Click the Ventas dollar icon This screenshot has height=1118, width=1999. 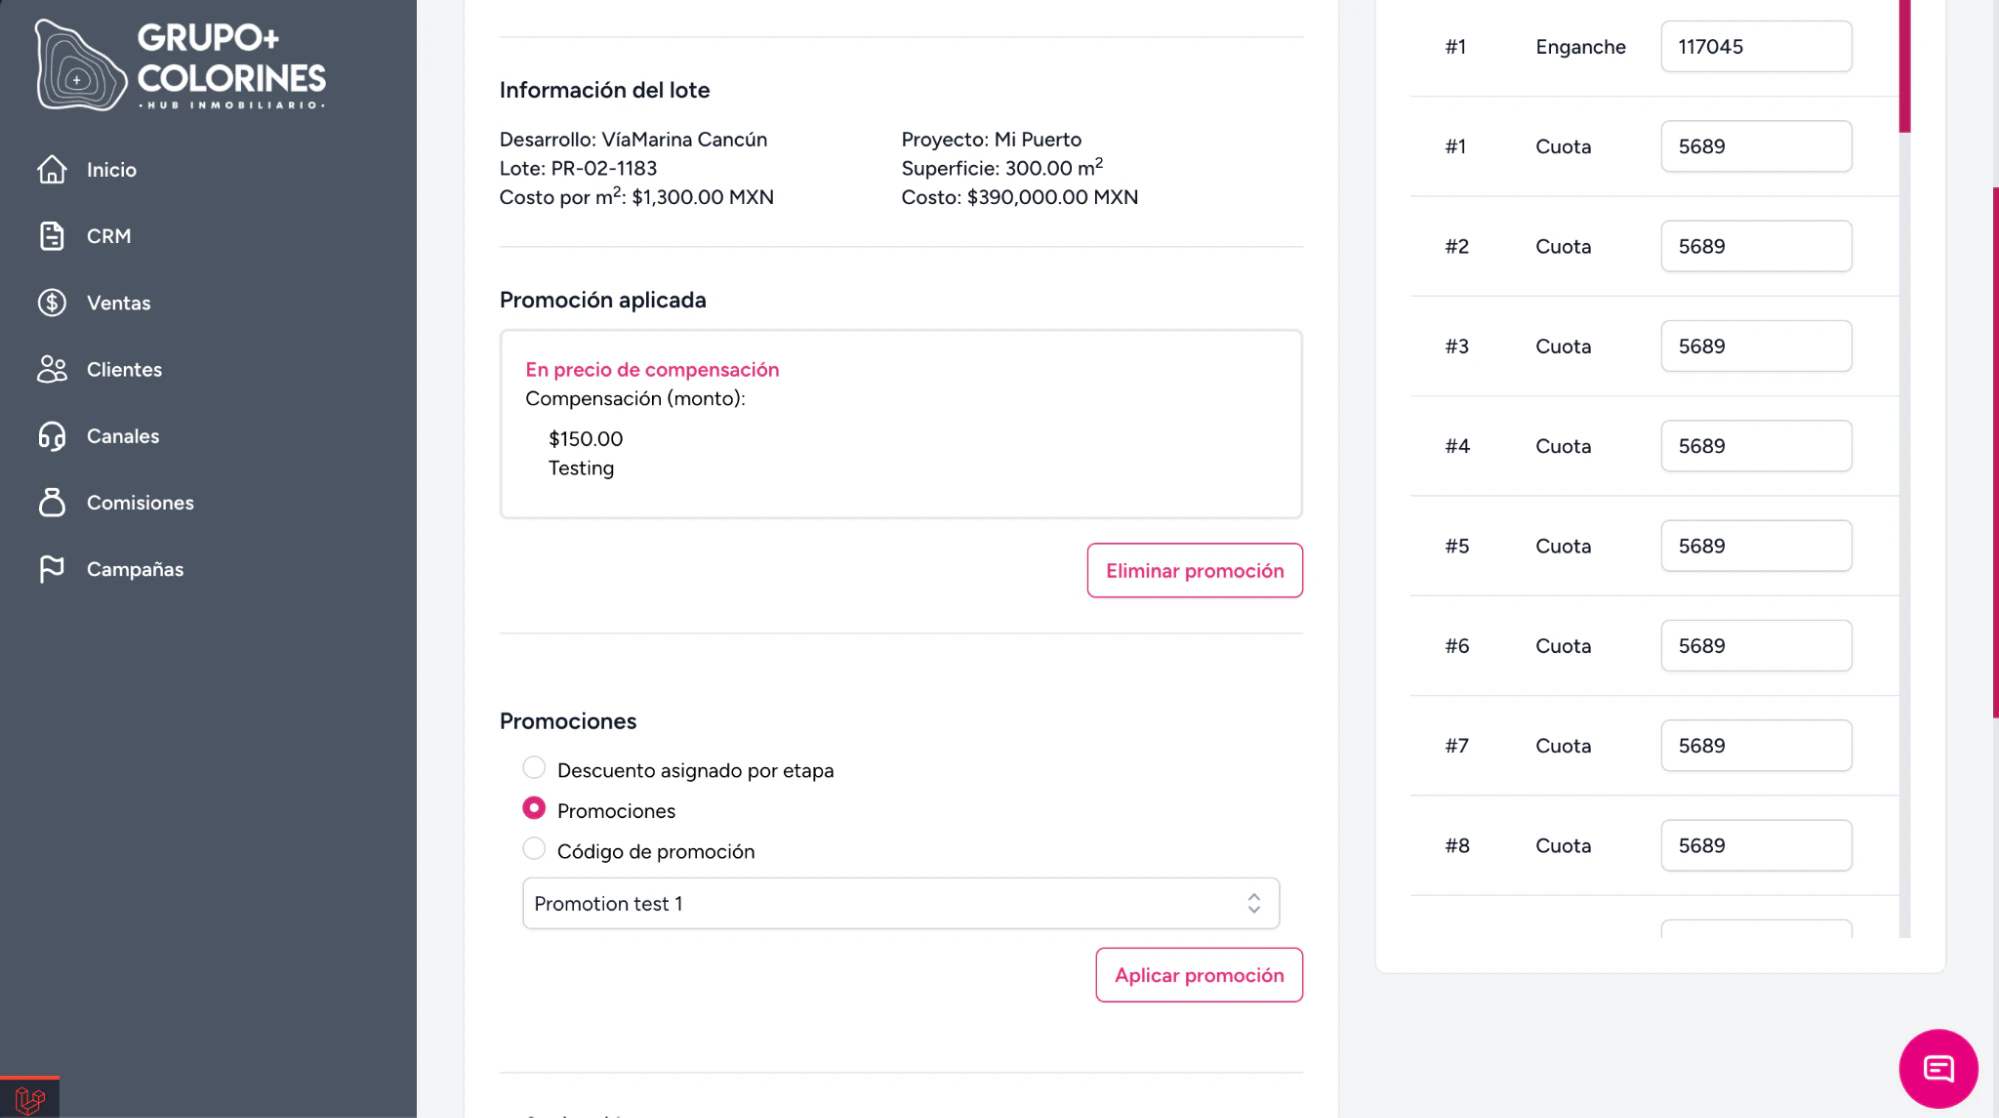point(52,303)
